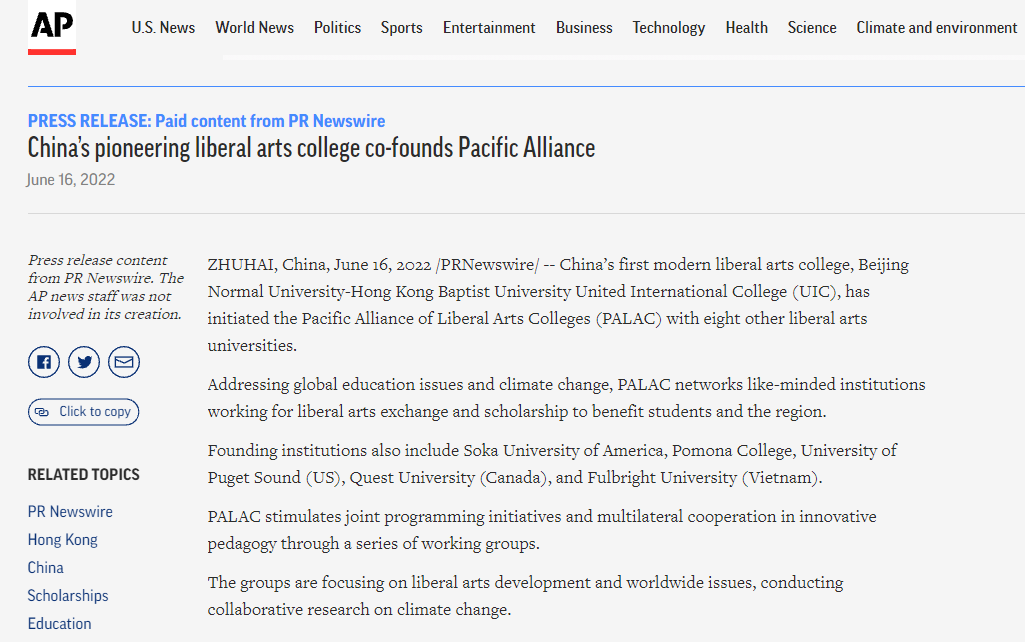Select Sports from the top menu

coord(401,28)
